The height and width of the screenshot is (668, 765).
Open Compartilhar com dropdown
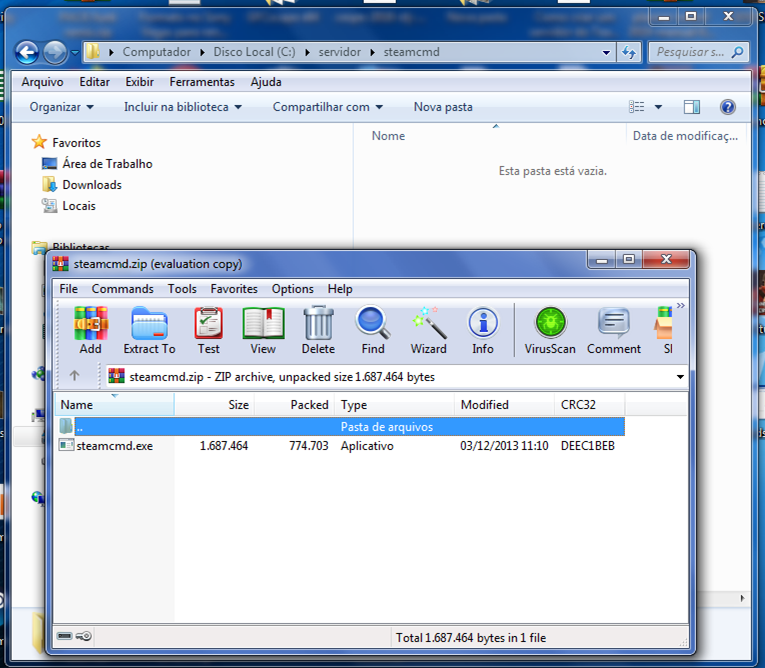327,107
